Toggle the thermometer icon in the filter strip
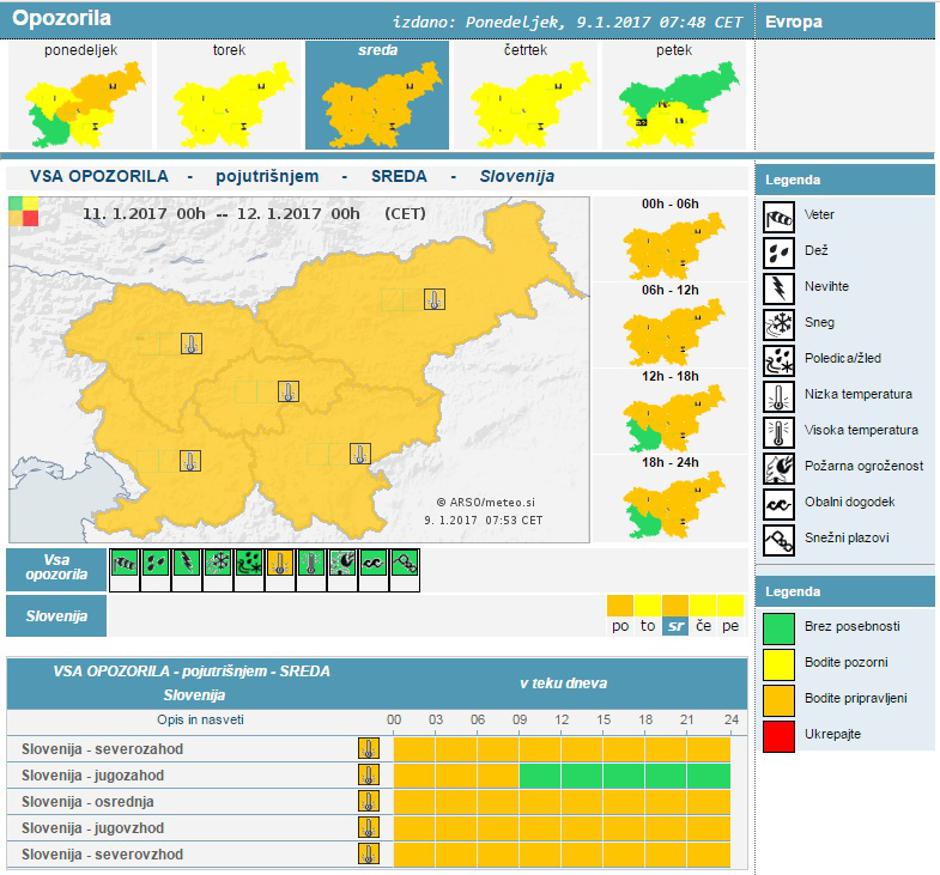 pyautogui.click(x=280, y=562)
